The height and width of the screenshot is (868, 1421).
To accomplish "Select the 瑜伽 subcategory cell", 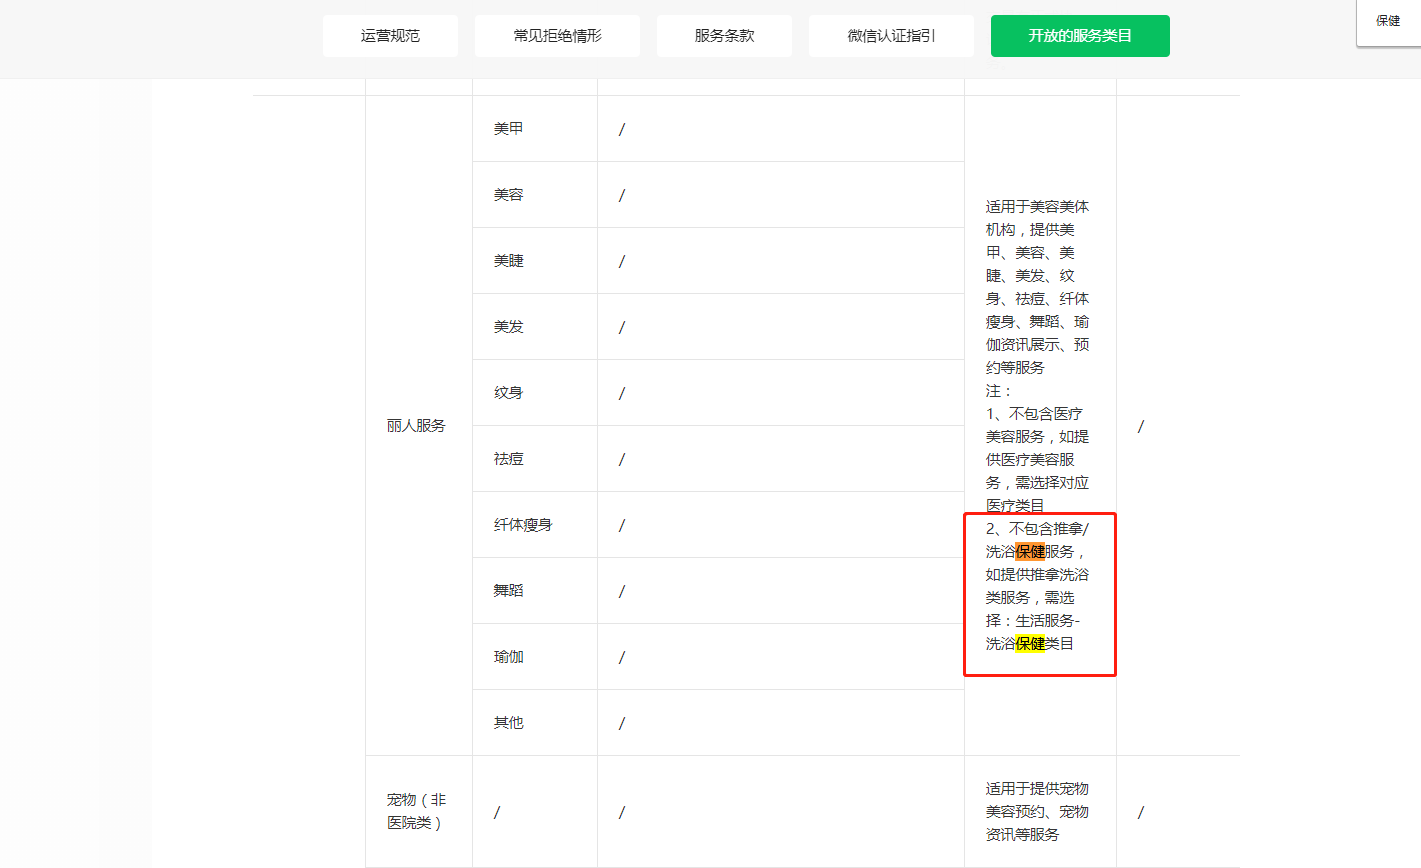I will point(535,657).
